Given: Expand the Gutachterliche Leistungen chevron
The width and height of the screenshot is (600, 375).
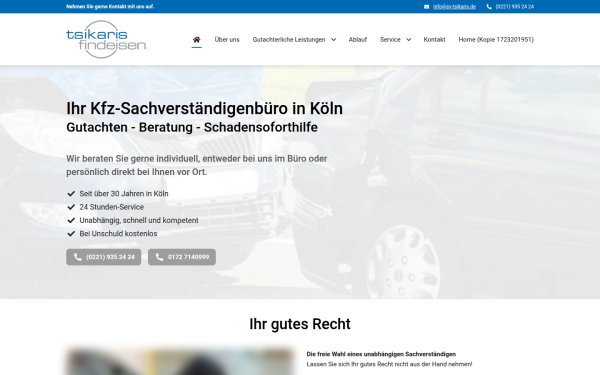Looking at the screenshot, I should [334, 39].
